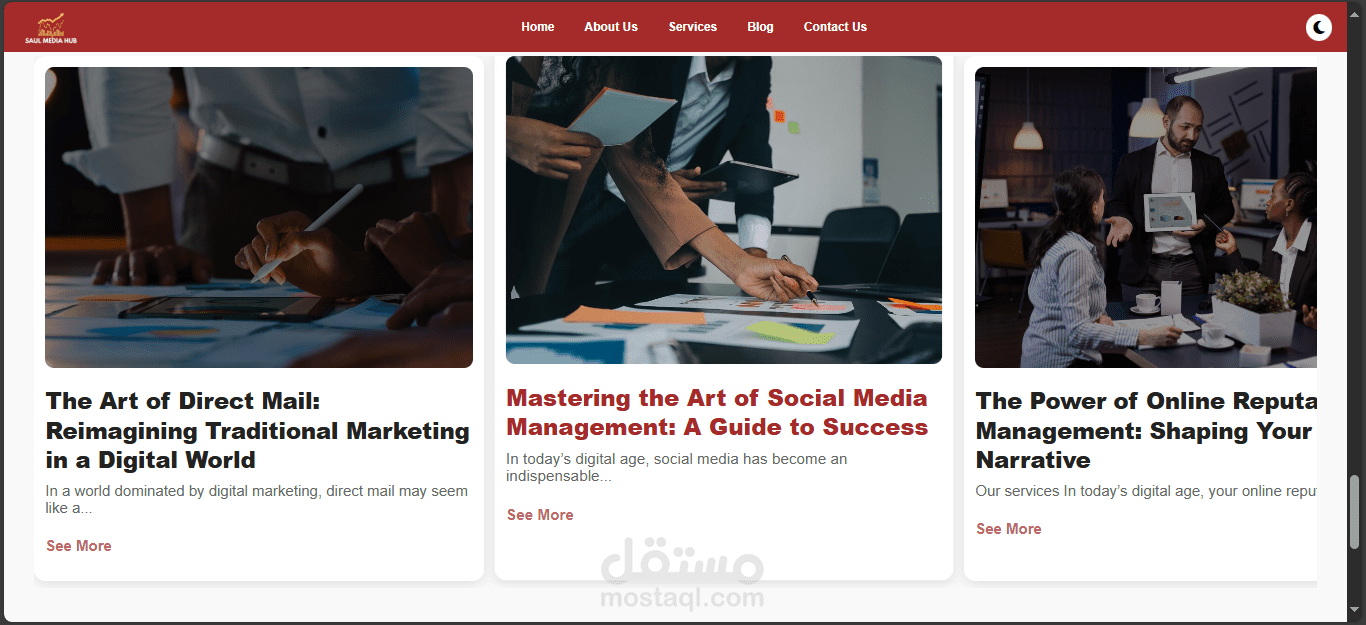The image size is (1366, 625).
Task: Click the scrollbar down arrow
Action: 1356,609
